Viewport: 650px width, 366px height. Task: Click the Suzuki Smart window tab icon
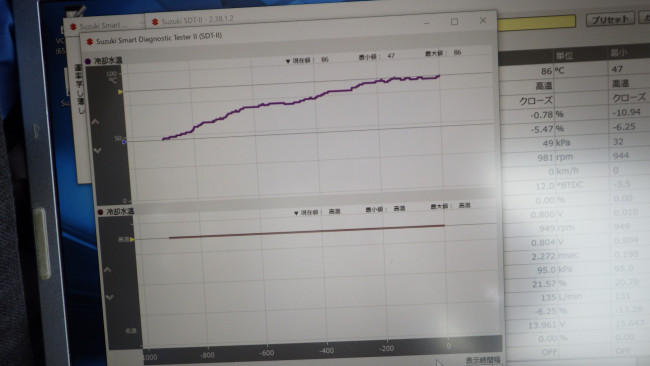pyautogui.click(x=73, y=27)
